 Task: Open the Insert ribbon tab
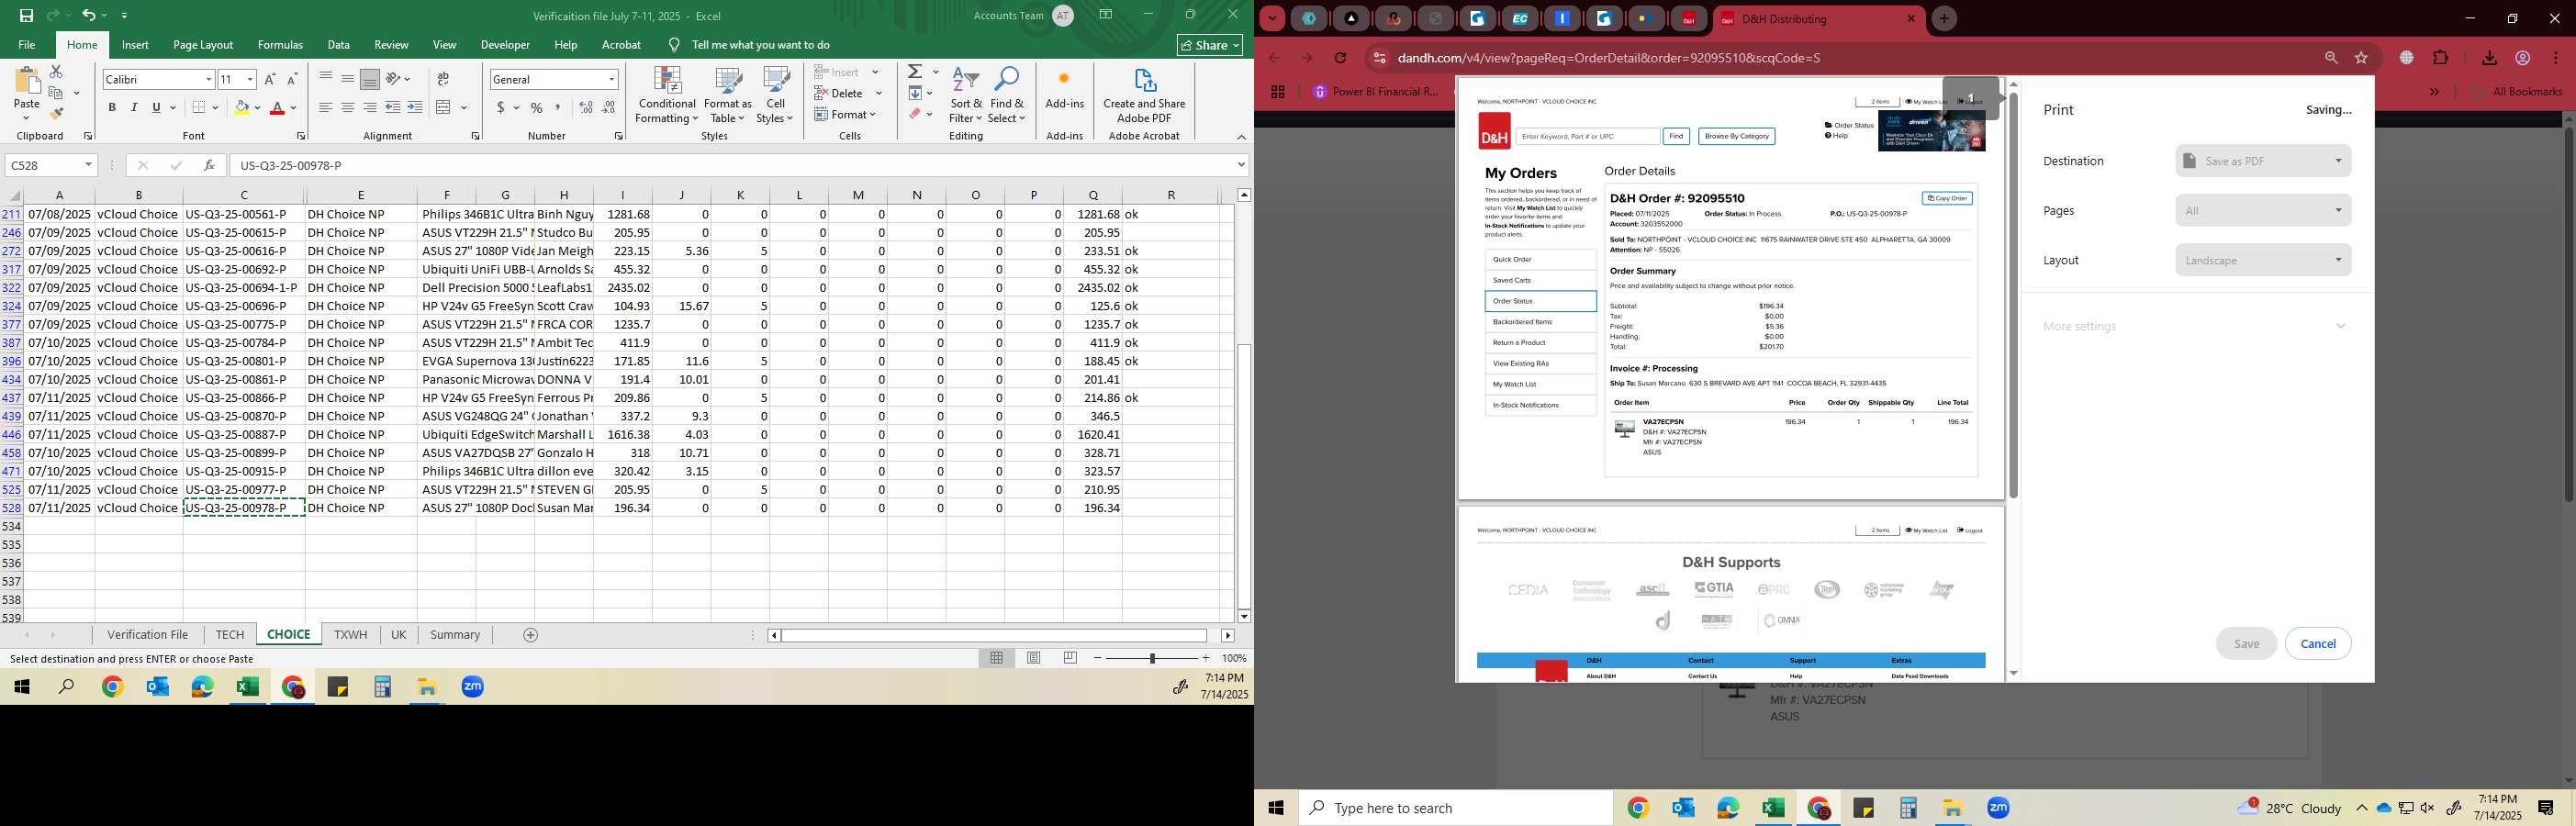[135, 45]
